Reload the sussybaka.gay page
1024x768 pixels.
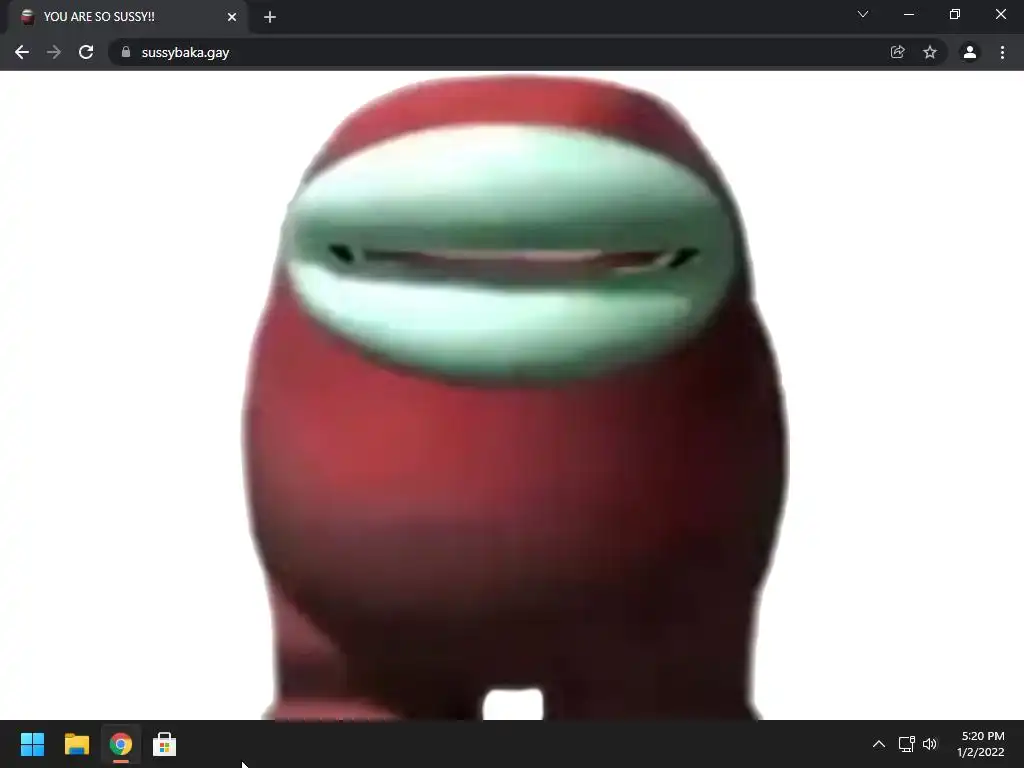click(x=86, y=52)
